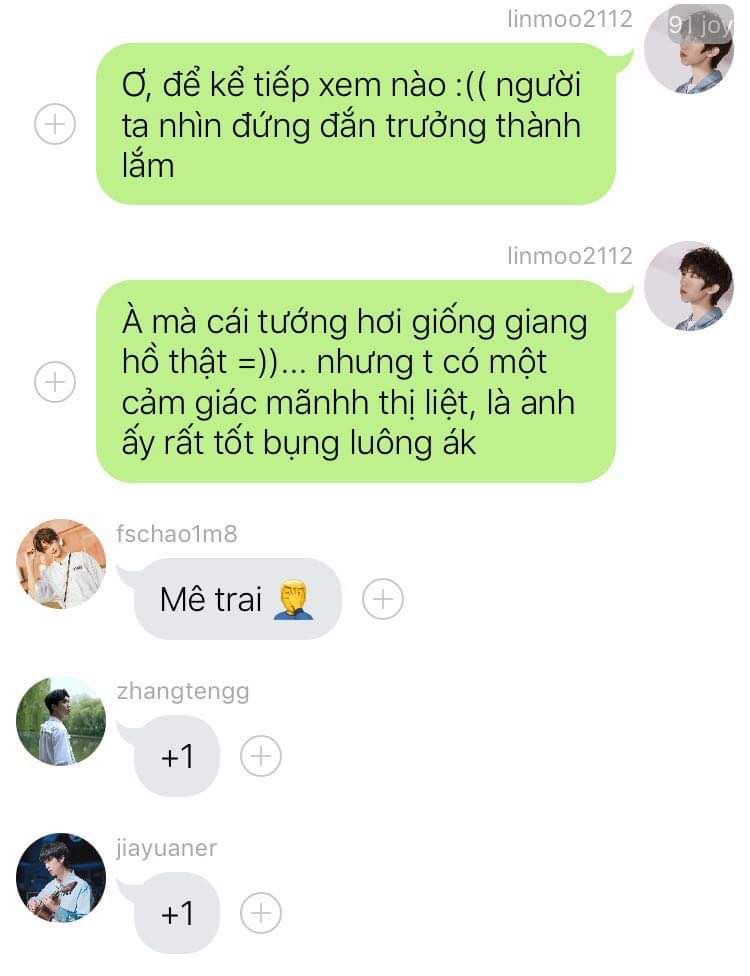The height and width of the screenshot is (976, 750).
Task: Tap plus icon next to jiayuaner's +1 message
Action: click(x=261, y=913)
